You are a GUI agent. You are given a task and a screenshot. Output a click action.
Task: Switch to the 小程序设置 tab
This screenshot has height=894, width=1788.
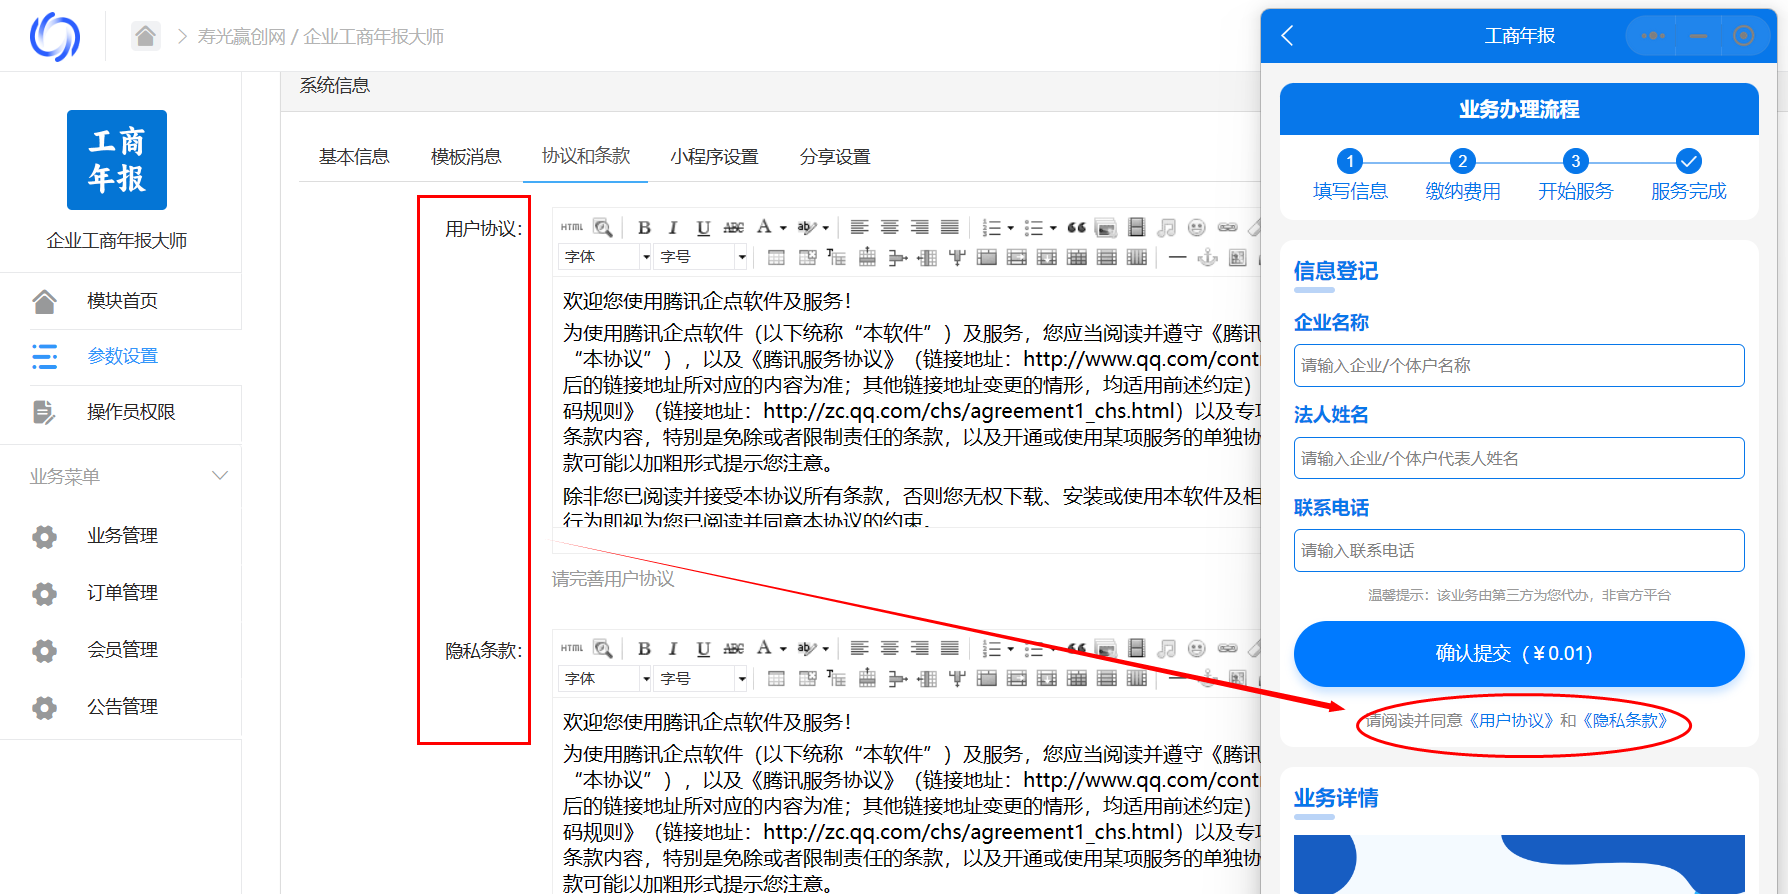pos(714,157)
